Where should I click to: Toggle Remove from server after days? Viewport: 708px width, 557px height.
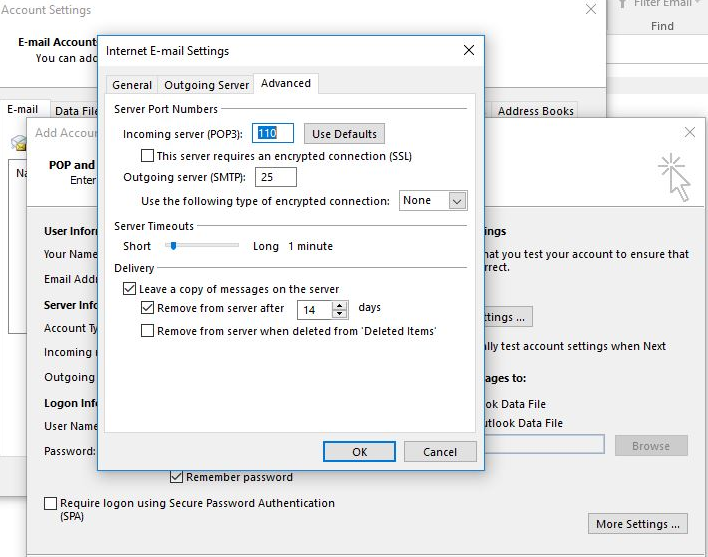[147, 308]
